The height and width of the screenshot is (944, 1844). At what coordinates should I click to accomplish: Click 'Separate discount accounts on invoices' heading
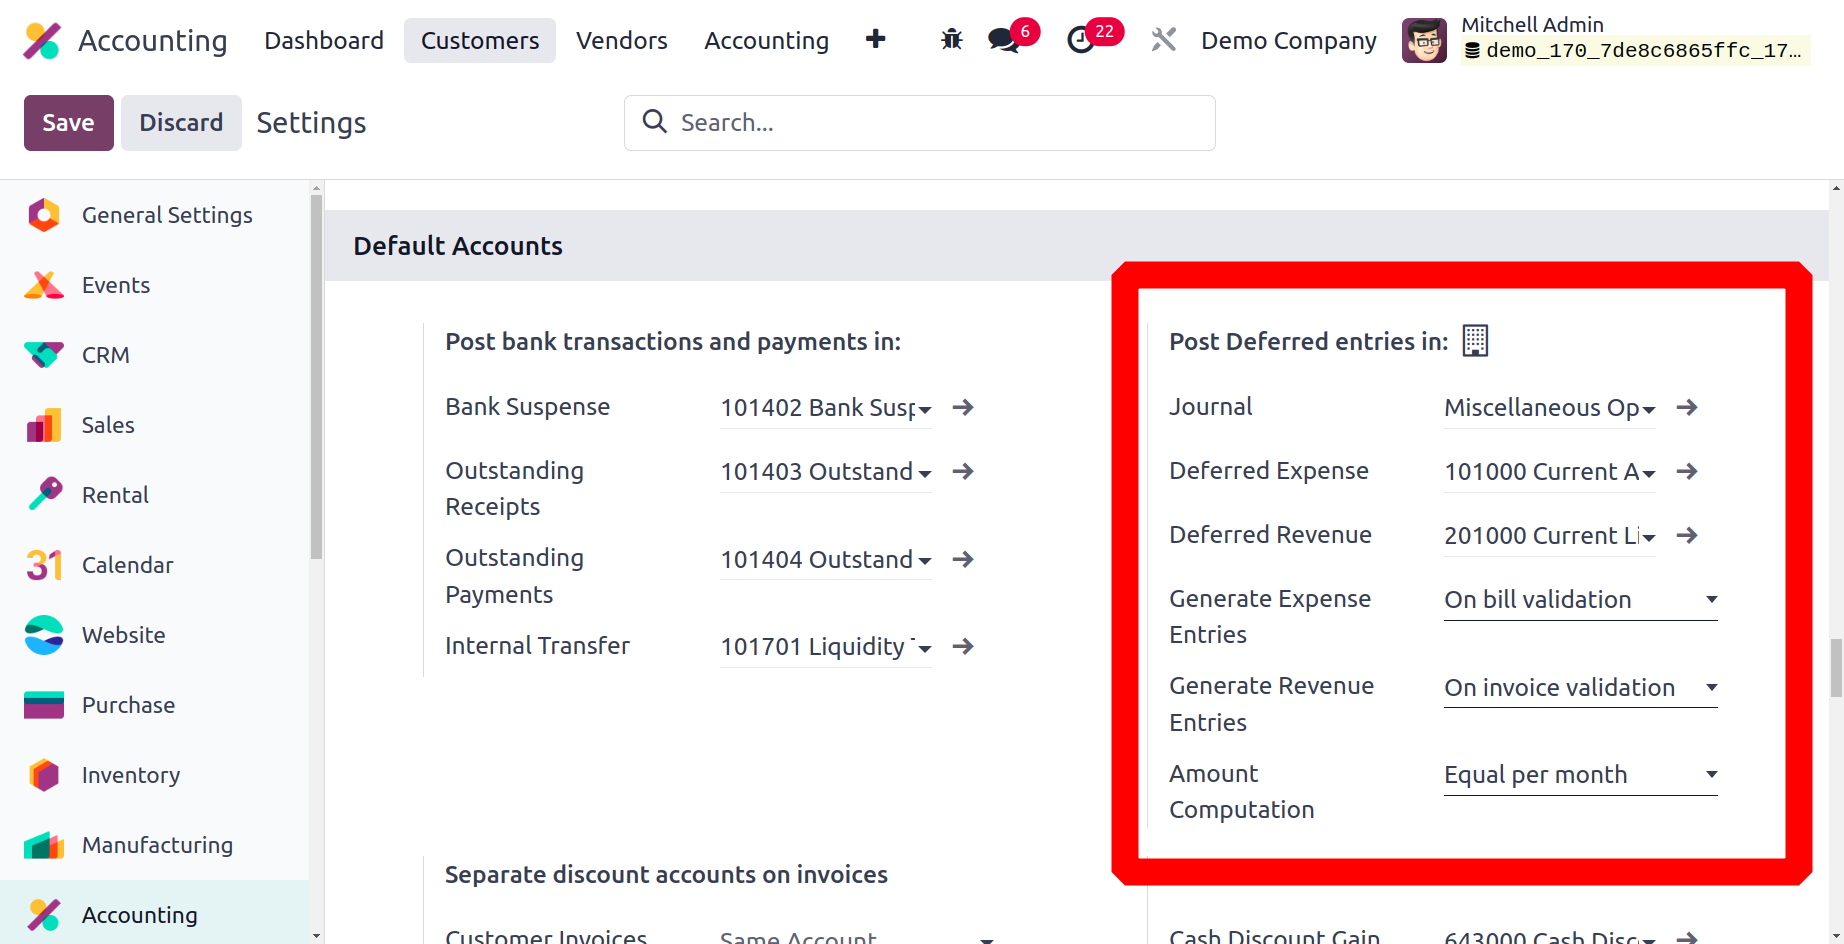coord(666,875)
